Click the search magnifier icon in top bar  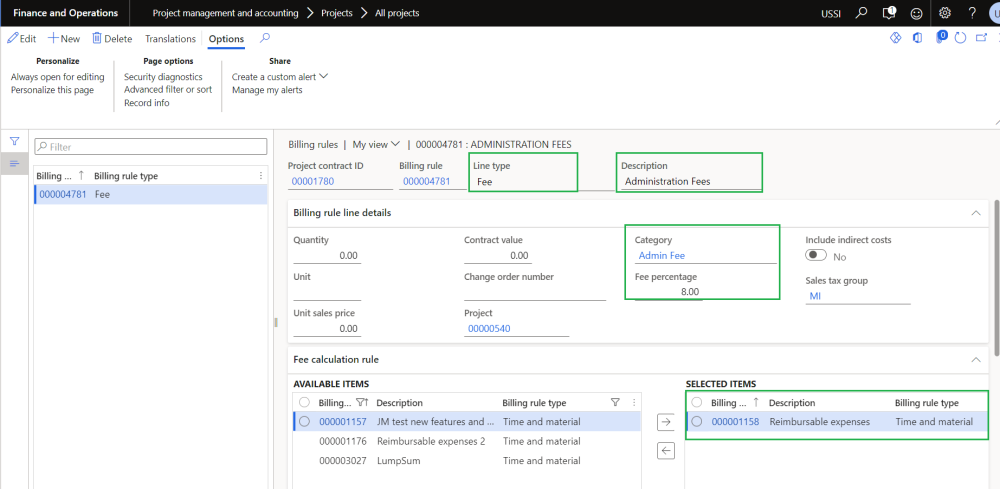(861, 13)
